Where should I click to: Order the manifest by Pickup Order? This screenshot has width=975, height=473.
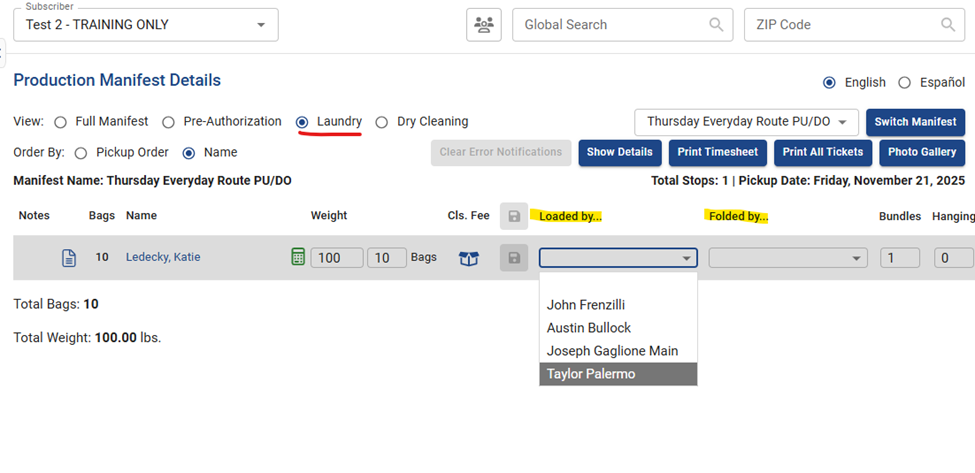coord(82,153)
